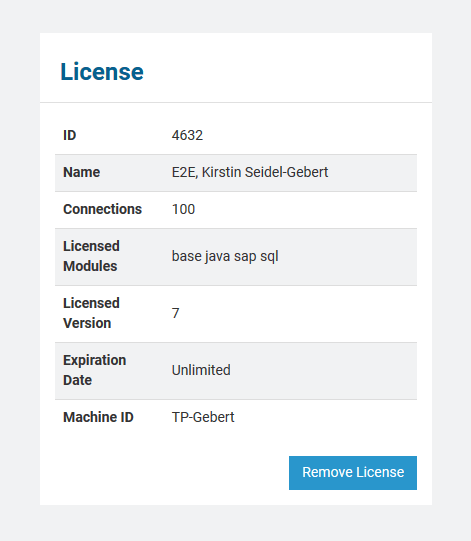Click the Expiration Date label
Screen dimensions: 471x541
(x=94, y=370)
